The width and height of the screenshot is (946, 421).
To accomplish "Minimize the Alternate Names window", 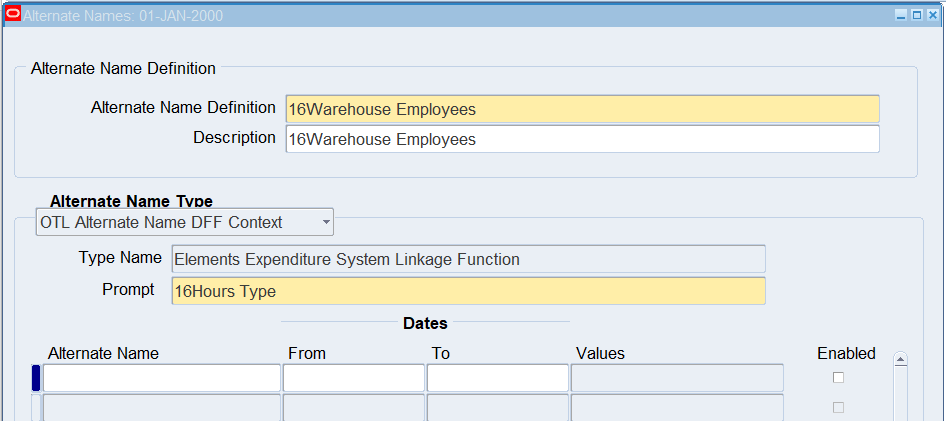I will (901, 15).
